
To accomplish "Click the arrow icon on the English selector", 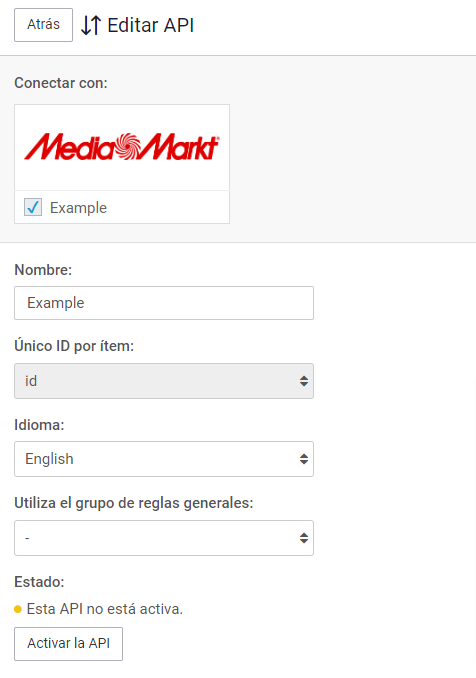I will pos(304,459).
